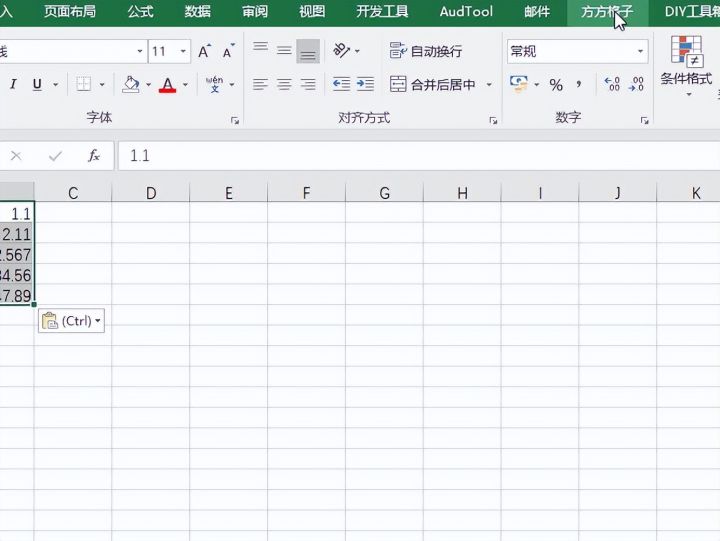This screenshot has width=720, height=541.
Task: Open number dialog launcher in 数字 group
Action: (x=645, y=121)
